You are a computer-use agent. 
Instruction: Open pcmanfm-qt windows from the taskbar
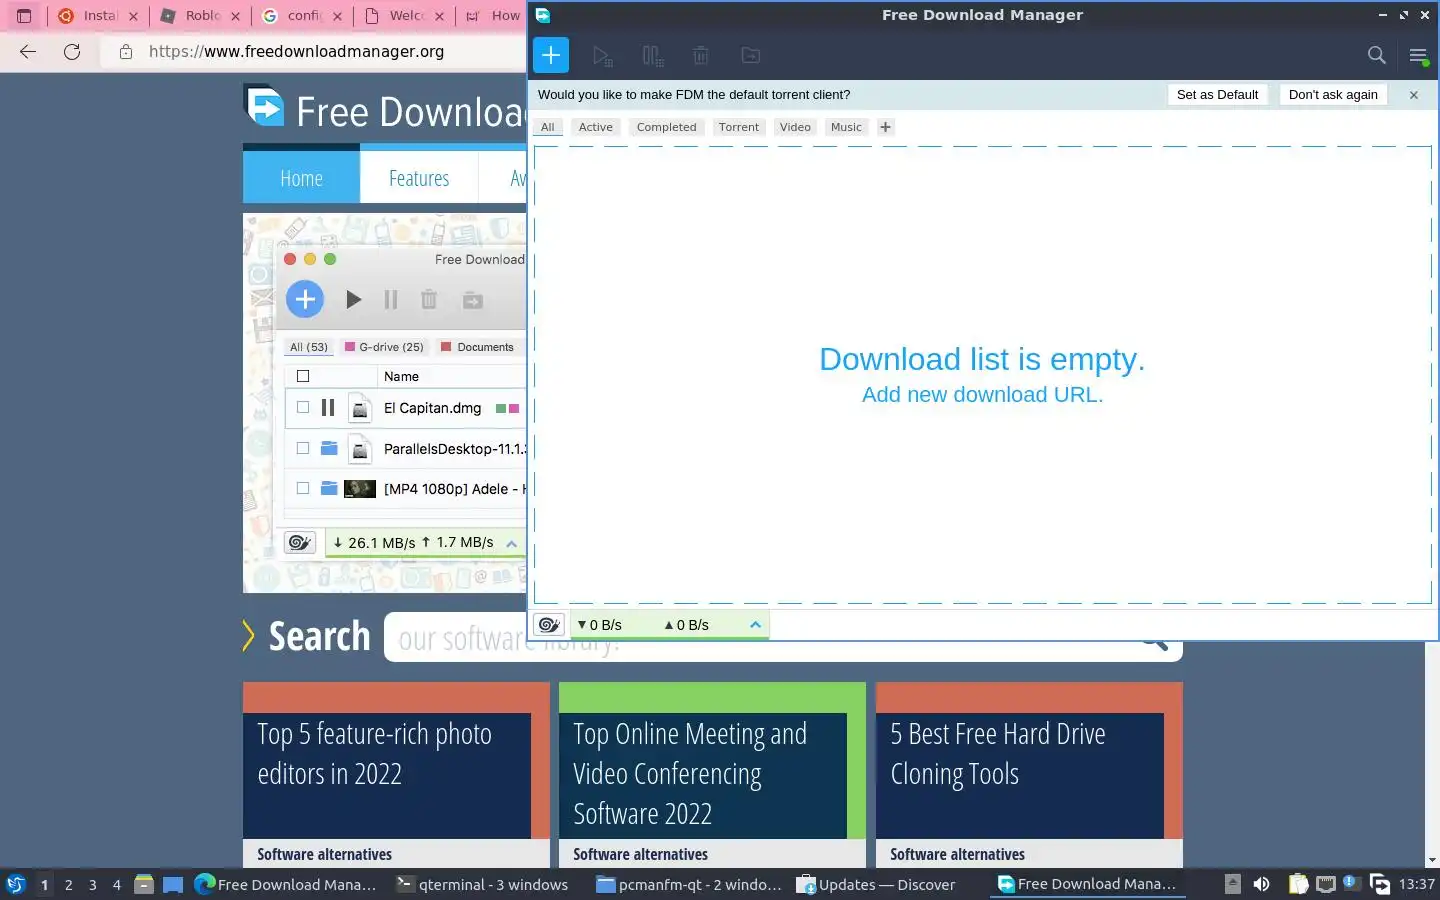[x=689, y=884]
